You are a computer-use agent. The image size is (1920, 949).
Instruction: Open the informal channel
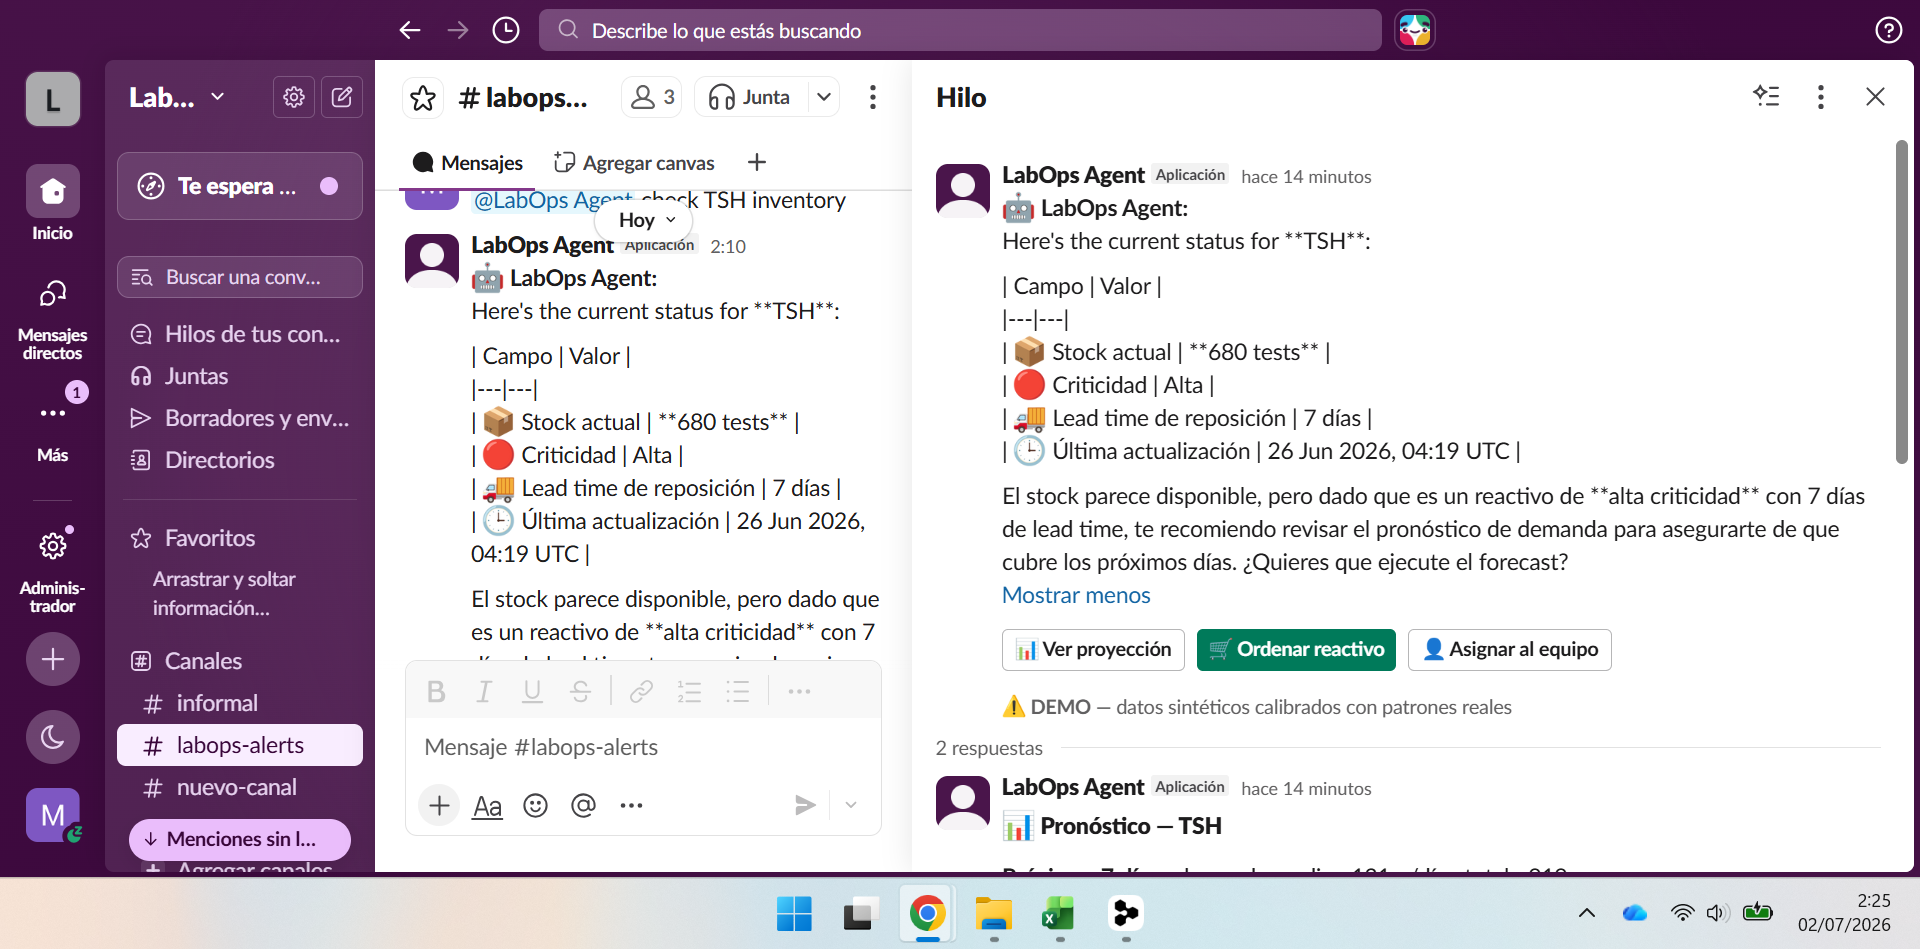[240, 703]
